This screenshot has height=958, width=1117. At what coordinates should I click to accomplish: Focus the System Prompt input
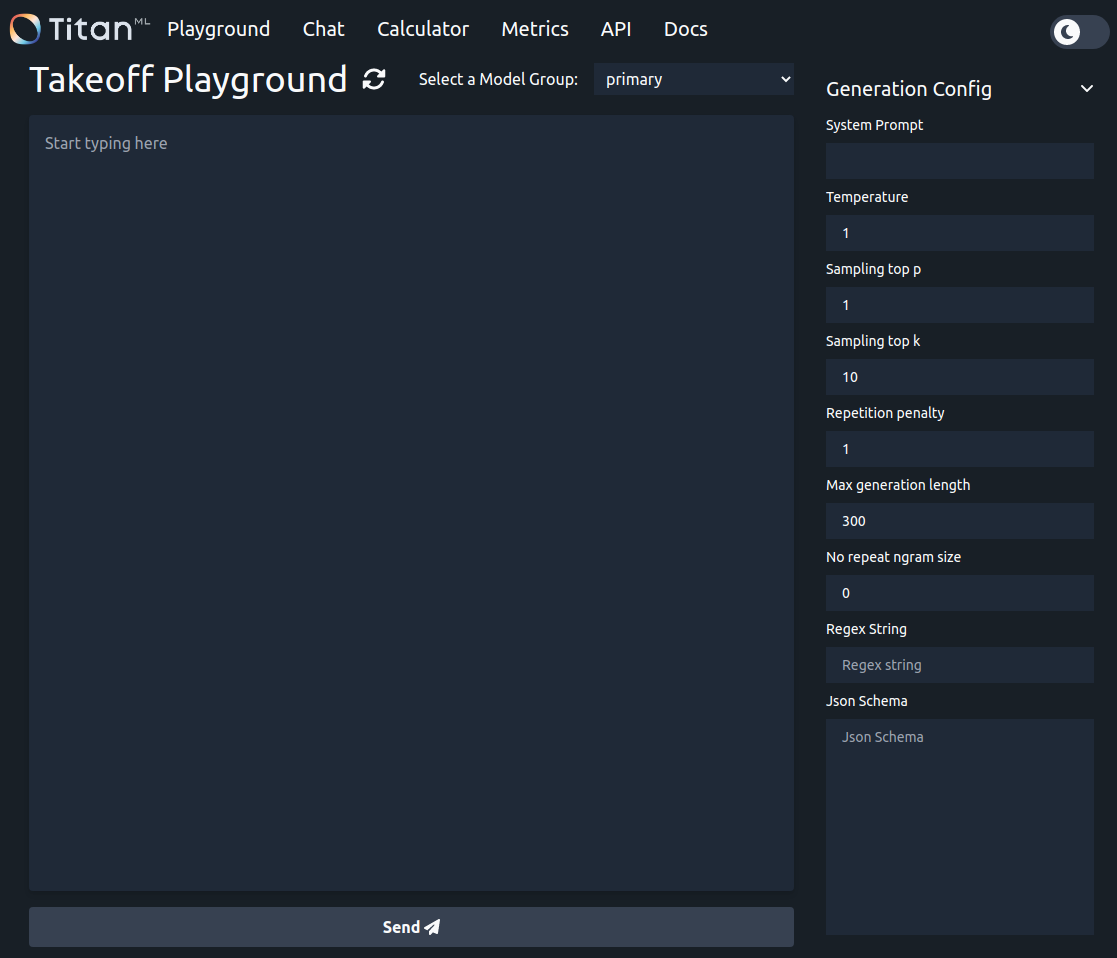coord(959,161)
